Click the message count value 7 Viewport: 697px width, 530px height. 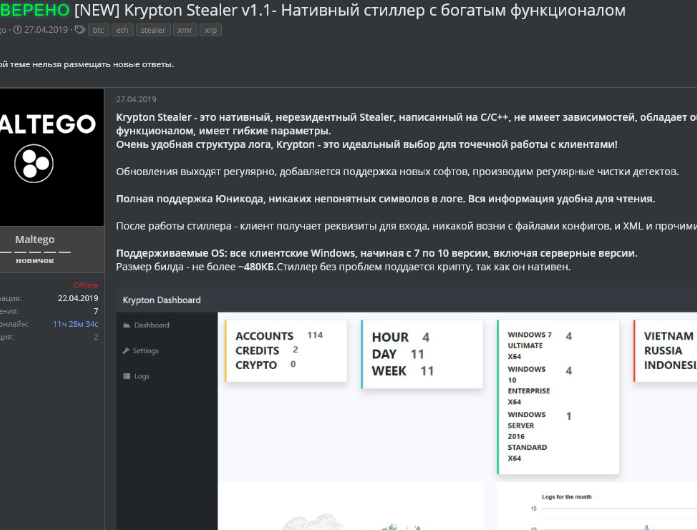(96, 311)
